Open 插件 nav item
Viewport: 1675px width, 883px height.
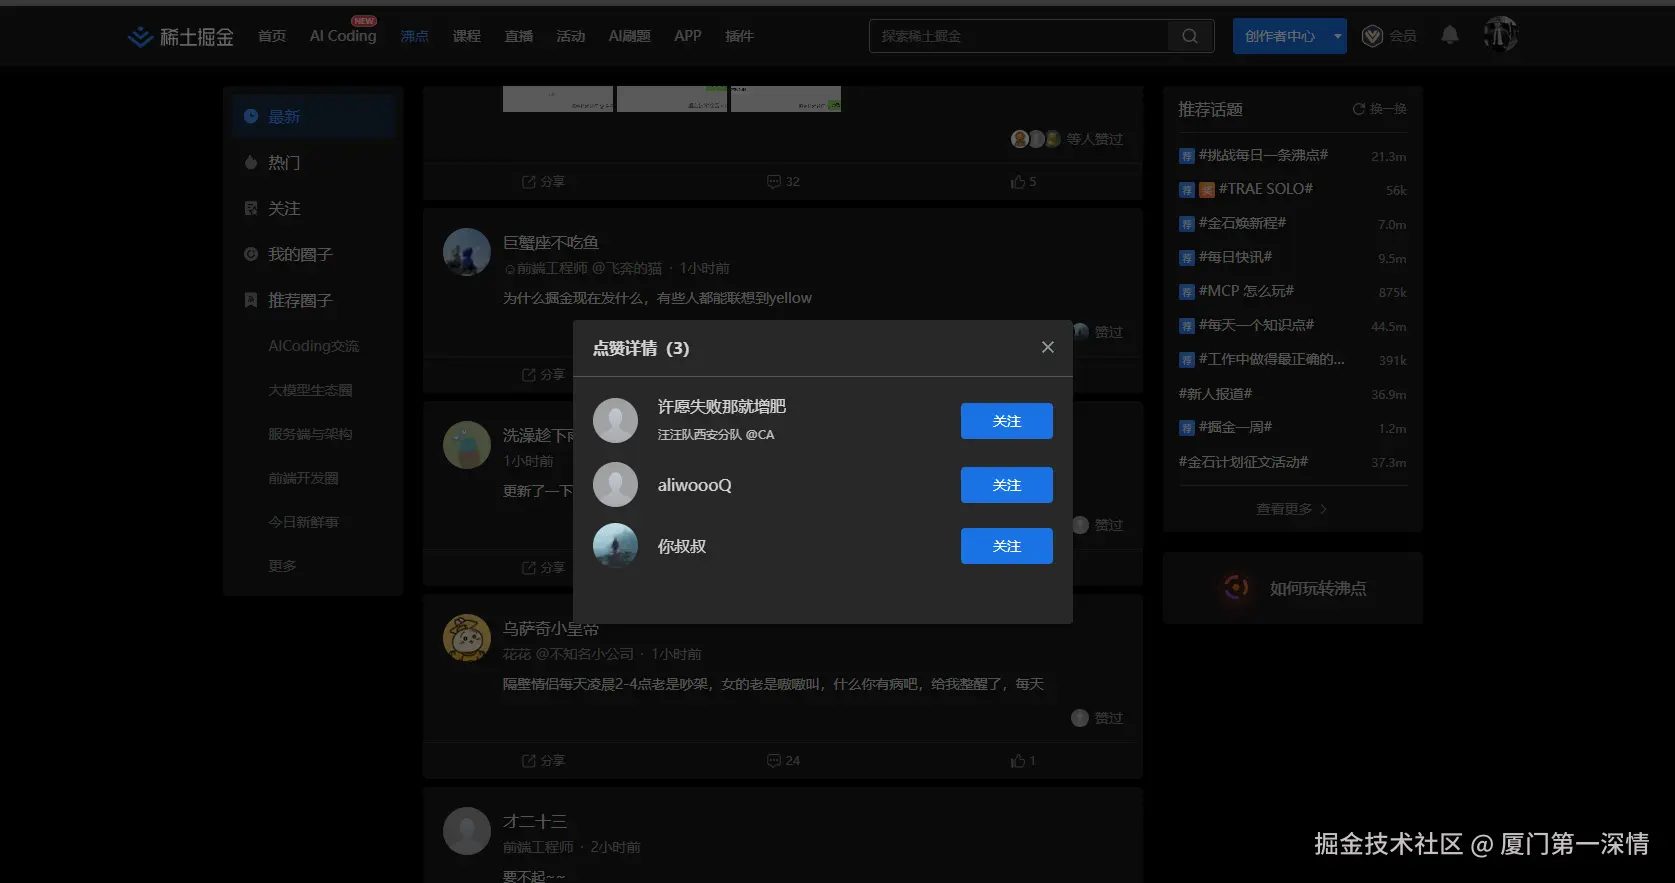(x=739, y=36)
